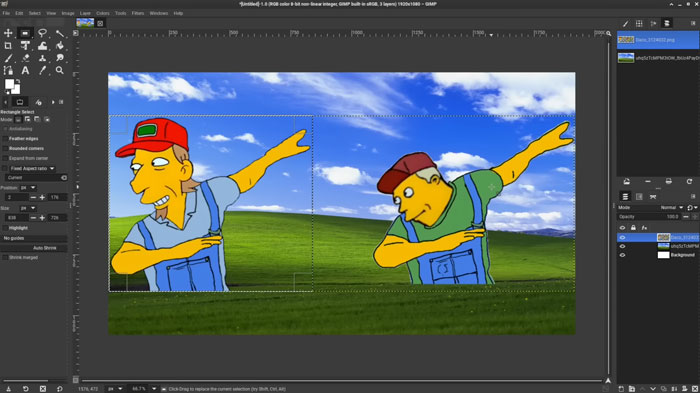Click the canvas navigation icon
The image size is (700, 393).
pos(608,380)
